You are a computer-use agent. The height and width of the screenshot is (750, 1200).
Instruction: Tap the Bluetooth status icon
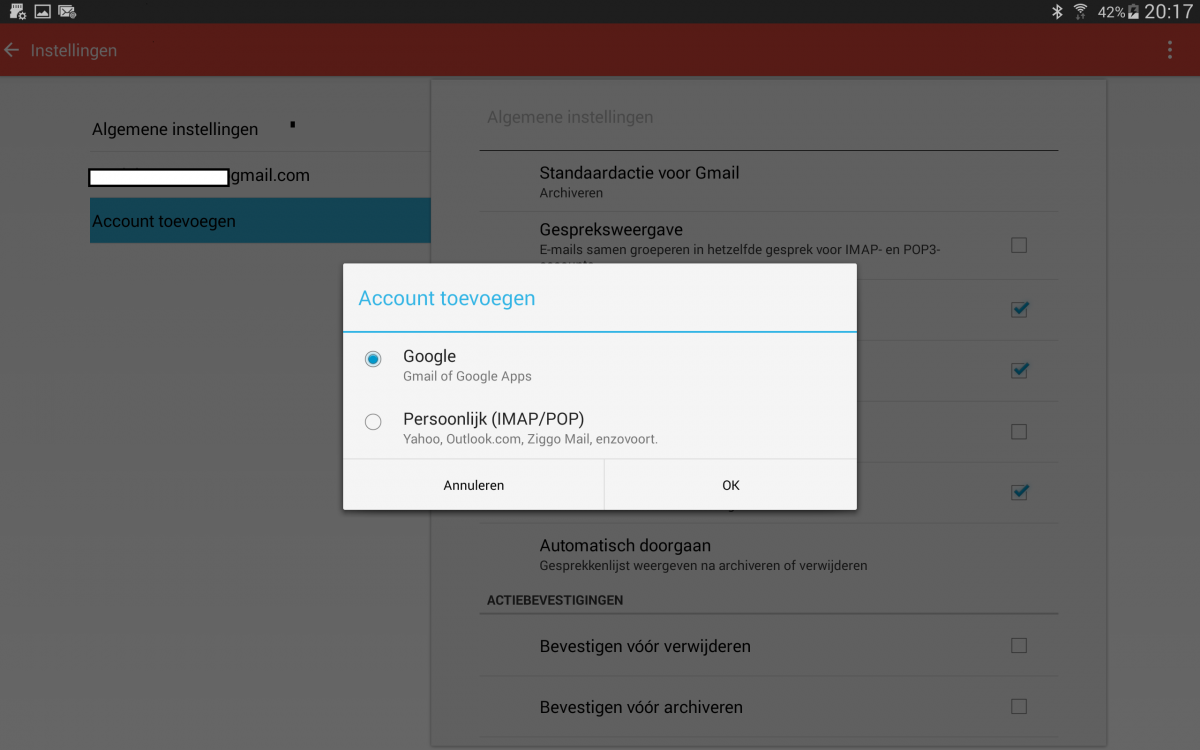click(1057, 12)
